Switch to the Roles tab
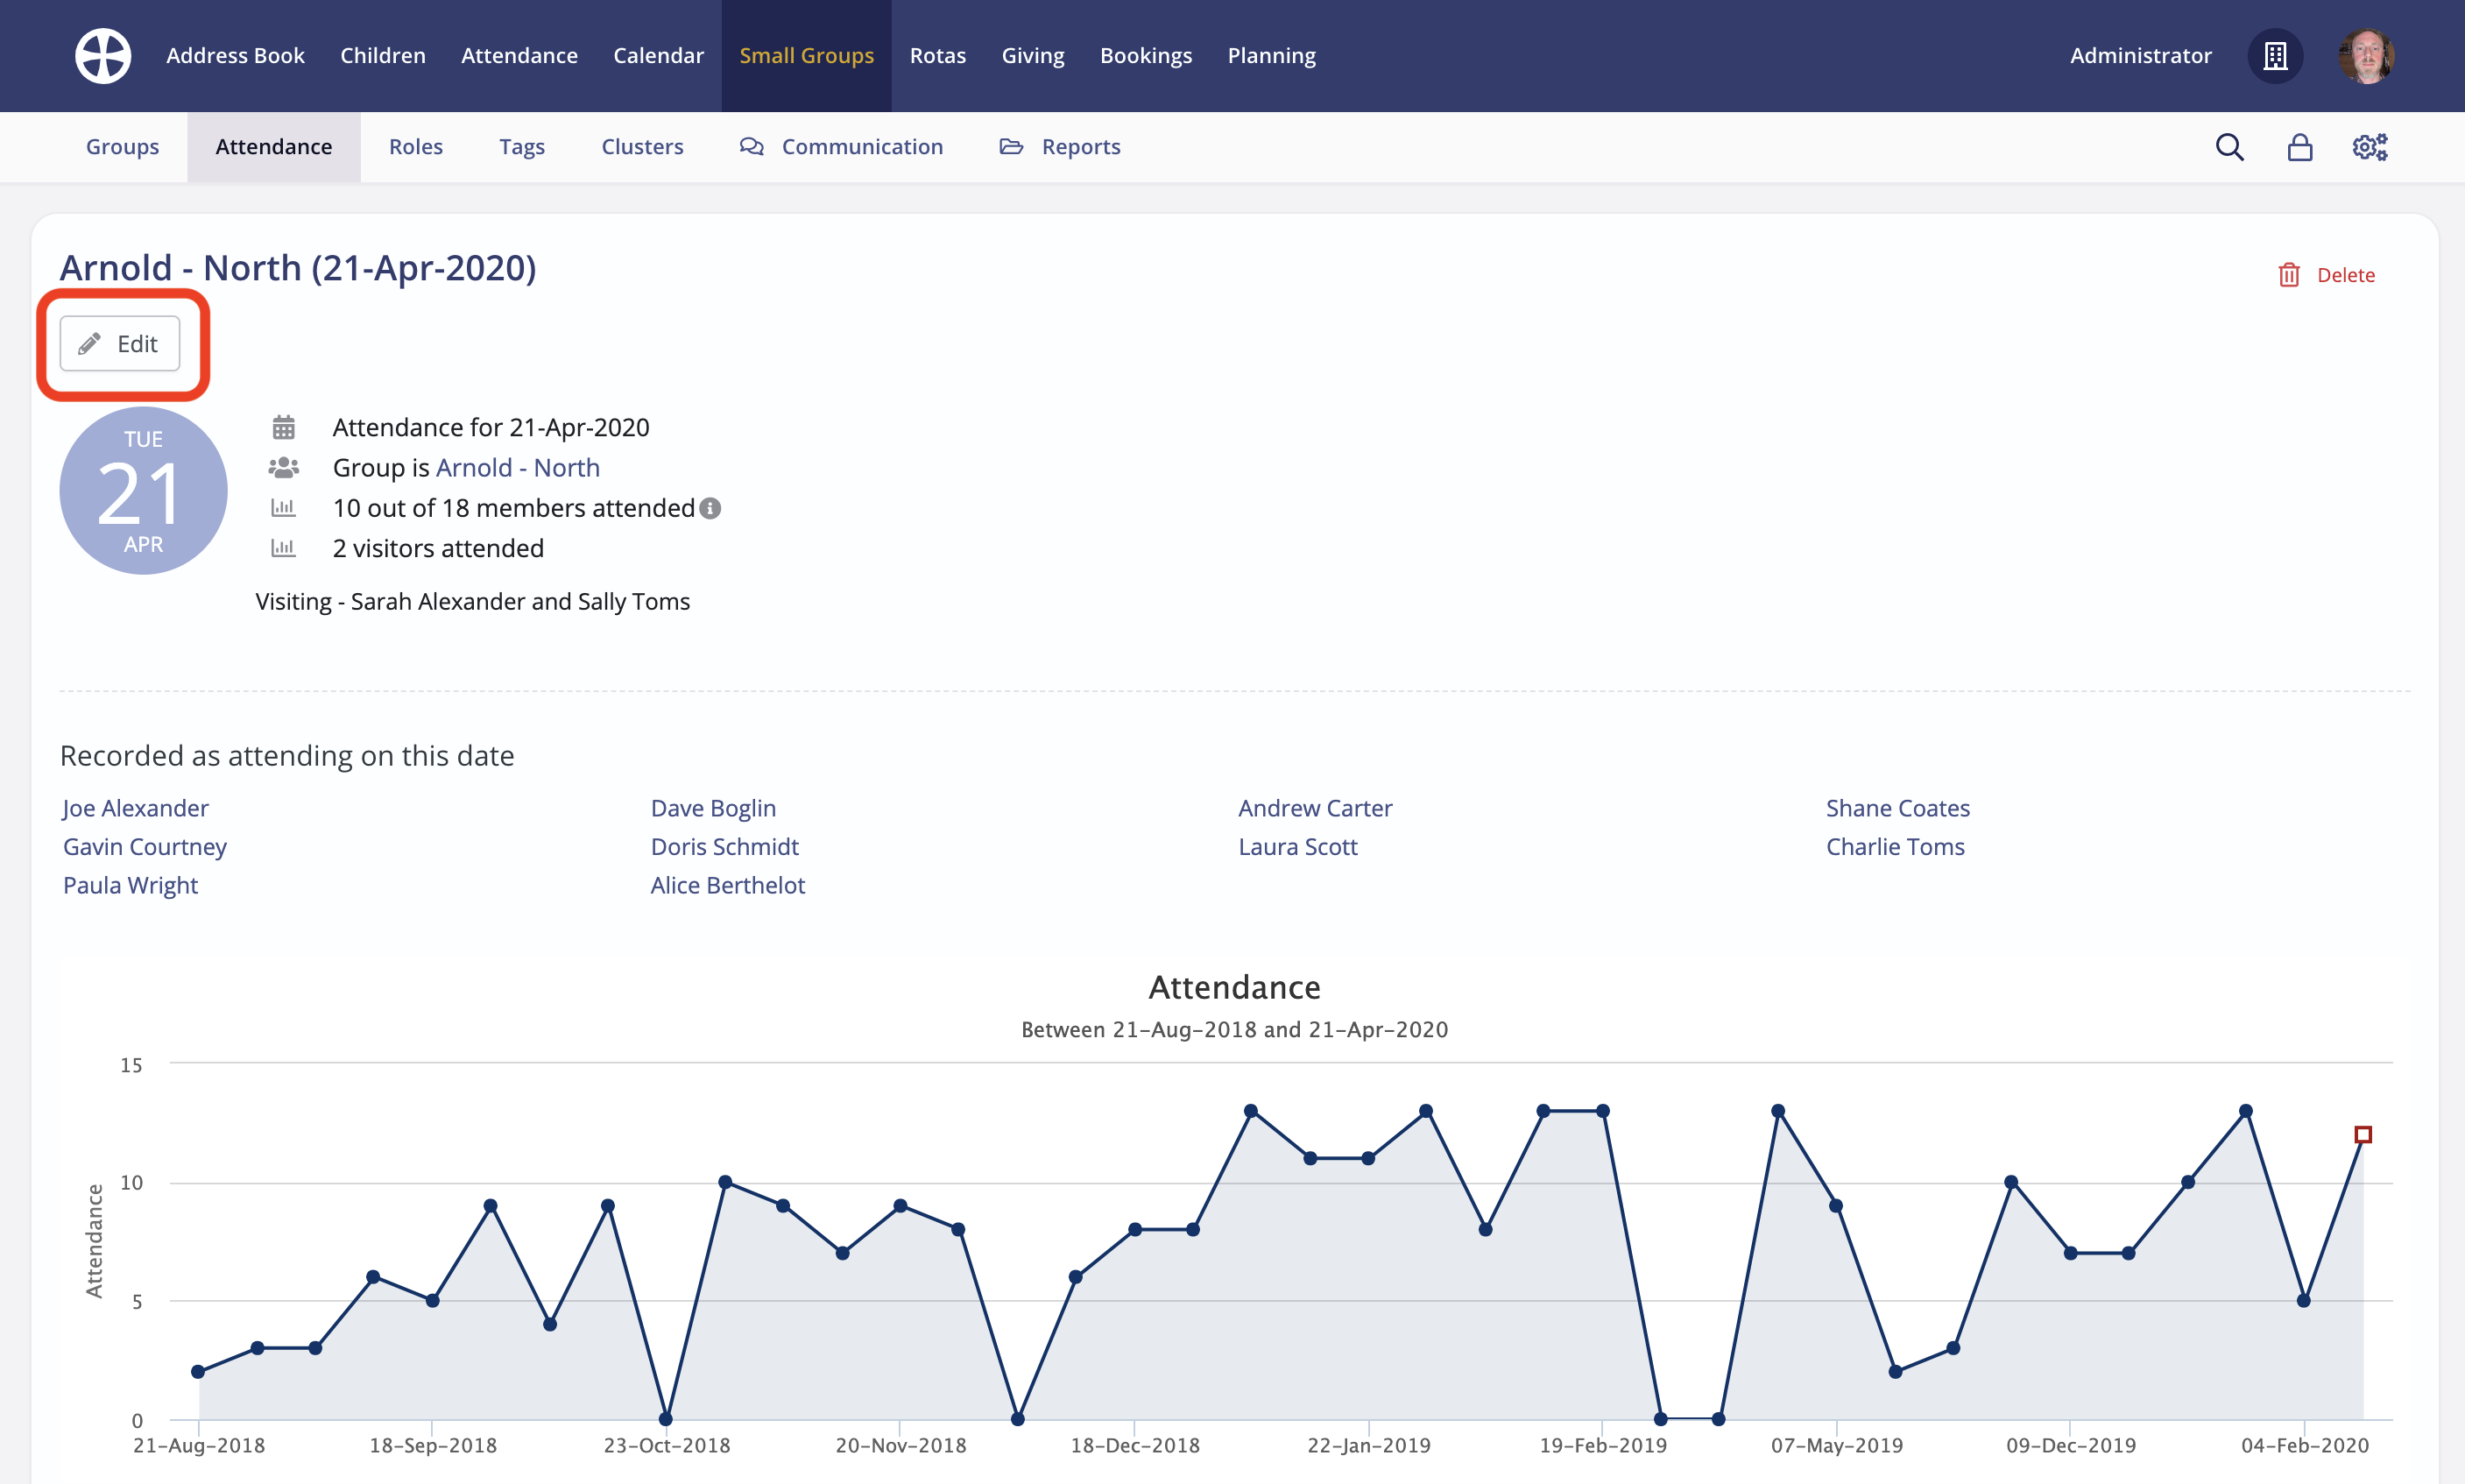 pos(415,147)
